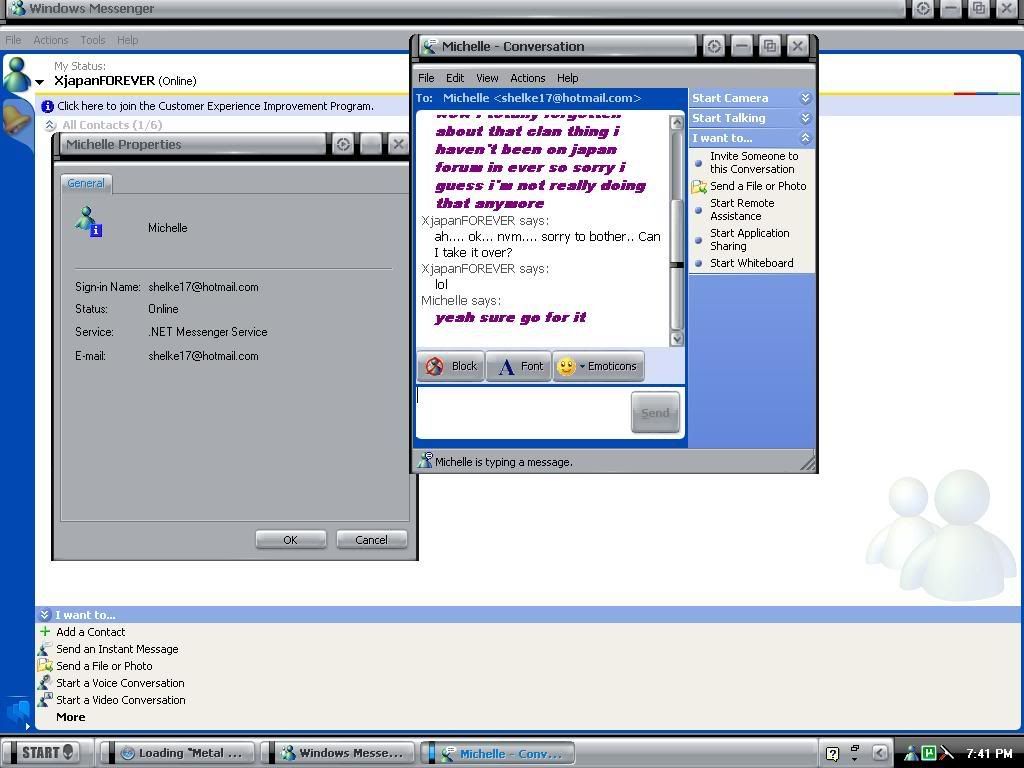Click the round button in conversation title bar
Image resolution: width=1024 pixels, height=768 pixels.
(x=714, y=46)
